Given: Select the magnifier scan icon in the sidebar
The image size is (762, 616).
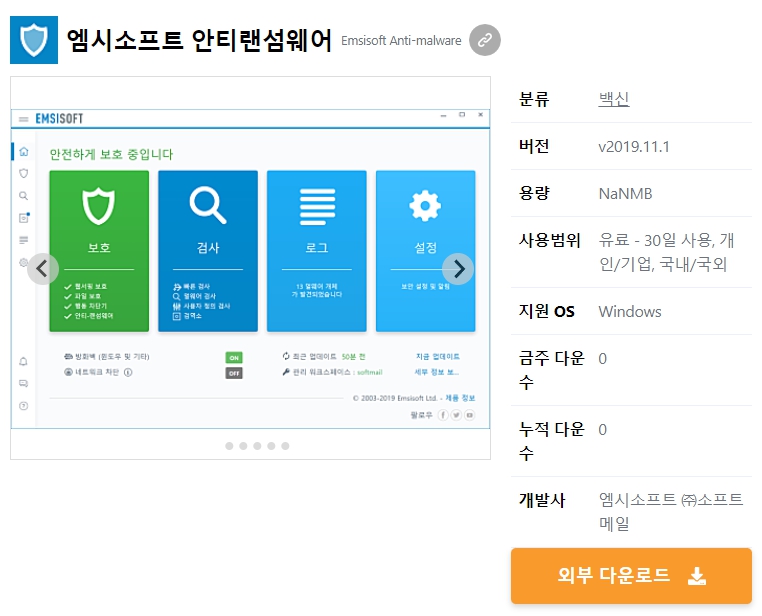Looking at the screenshot, I should point(23,196).
